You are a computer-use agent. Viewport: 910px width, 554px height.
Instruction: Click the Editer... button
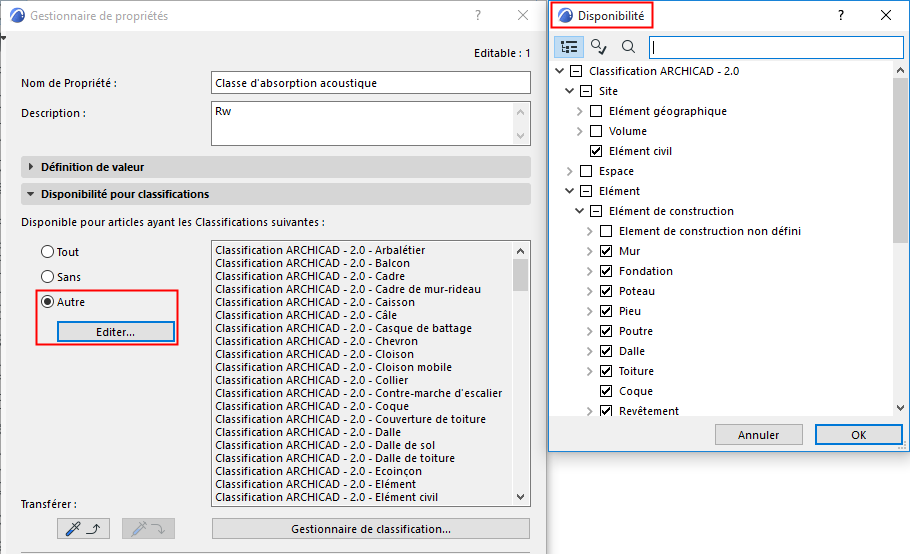tap(115, 332)
